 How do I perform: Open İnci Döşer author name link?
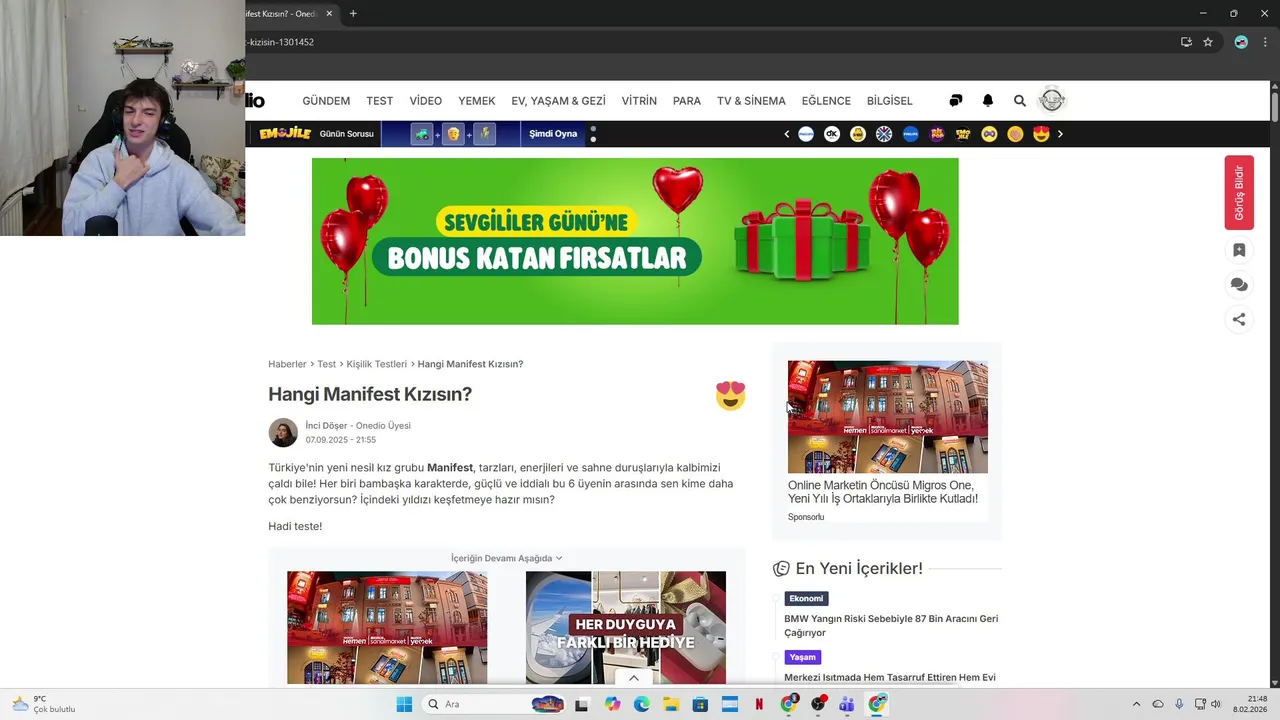(327, 425)
